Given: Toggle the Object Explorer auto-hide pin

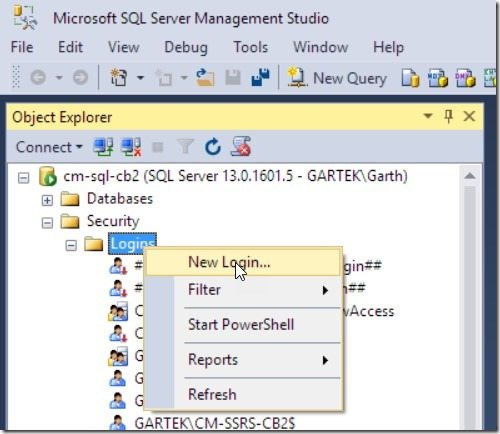Looking at the screenshot, I should [448, 116].
